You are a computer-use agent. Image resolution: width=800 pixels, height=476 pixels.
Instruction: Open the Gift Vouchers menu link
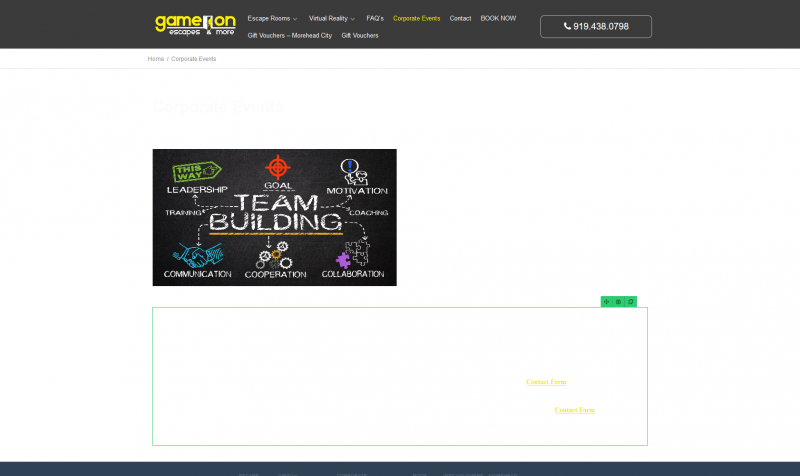pos(360,35)
